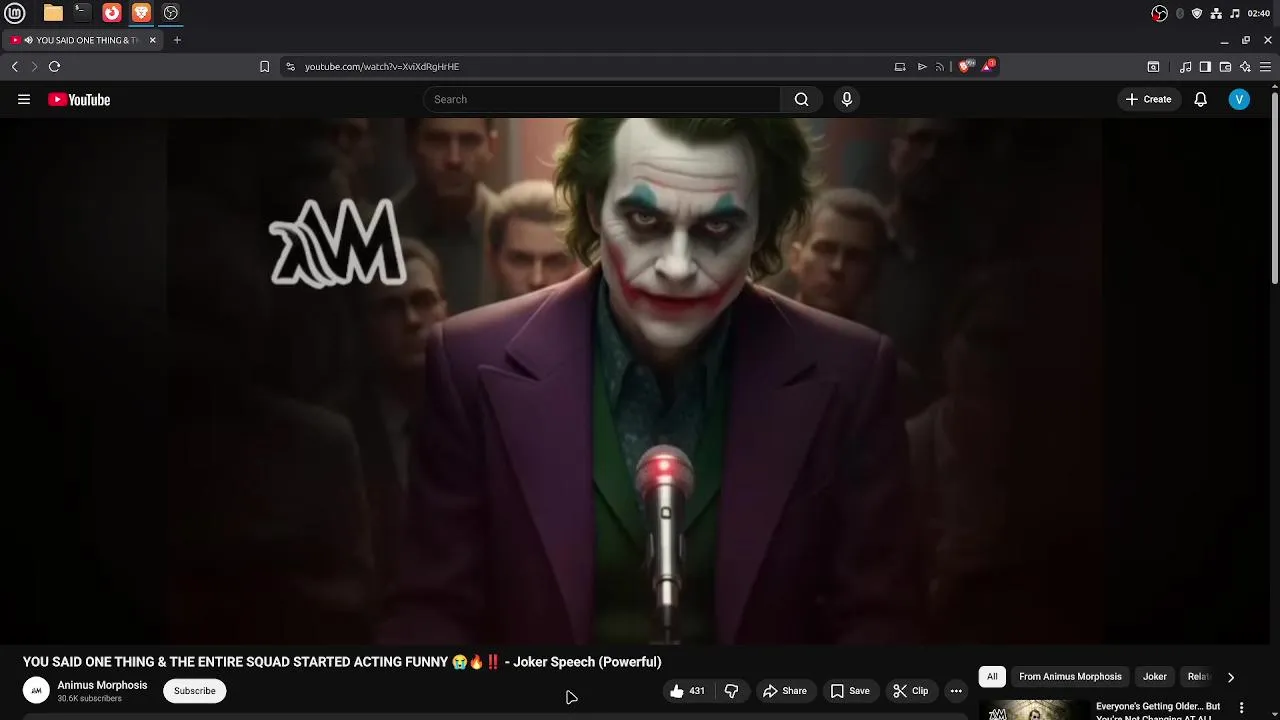Open network connections tray icon

tap(1216, 13)
